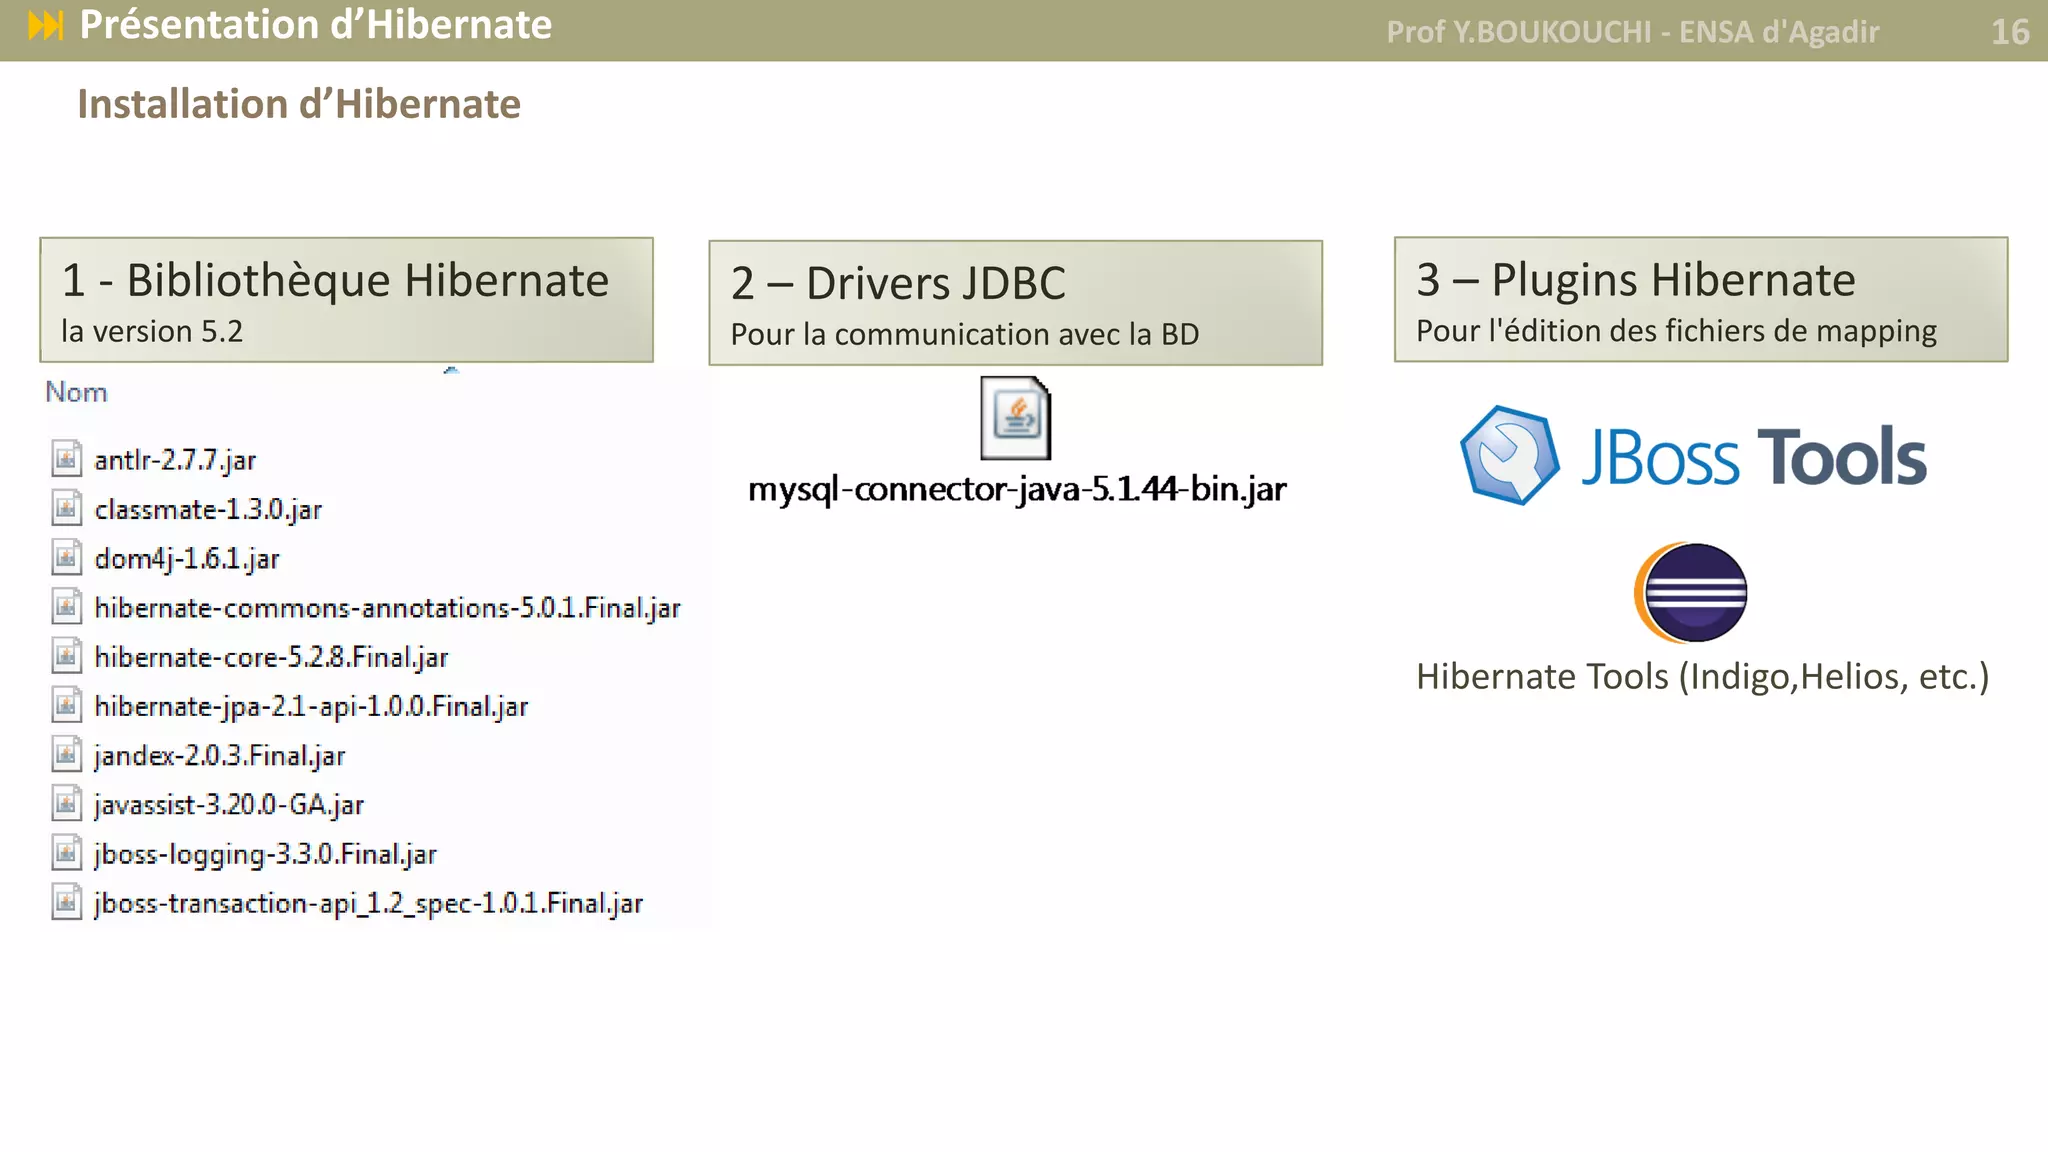Screen dimensions: 2048x1152
Task: Select hibernate-commons-annotations-5.0.1.Final.jar text
Action: (387, 608)
